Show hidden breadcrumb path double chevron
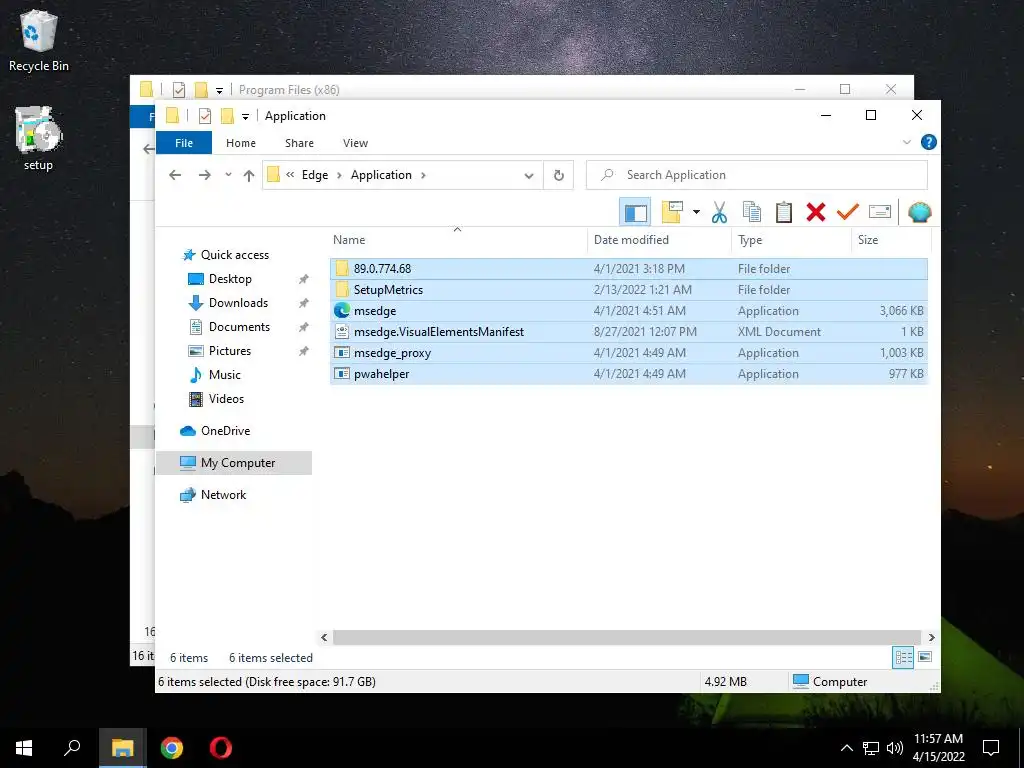 [x=290, y=175]
